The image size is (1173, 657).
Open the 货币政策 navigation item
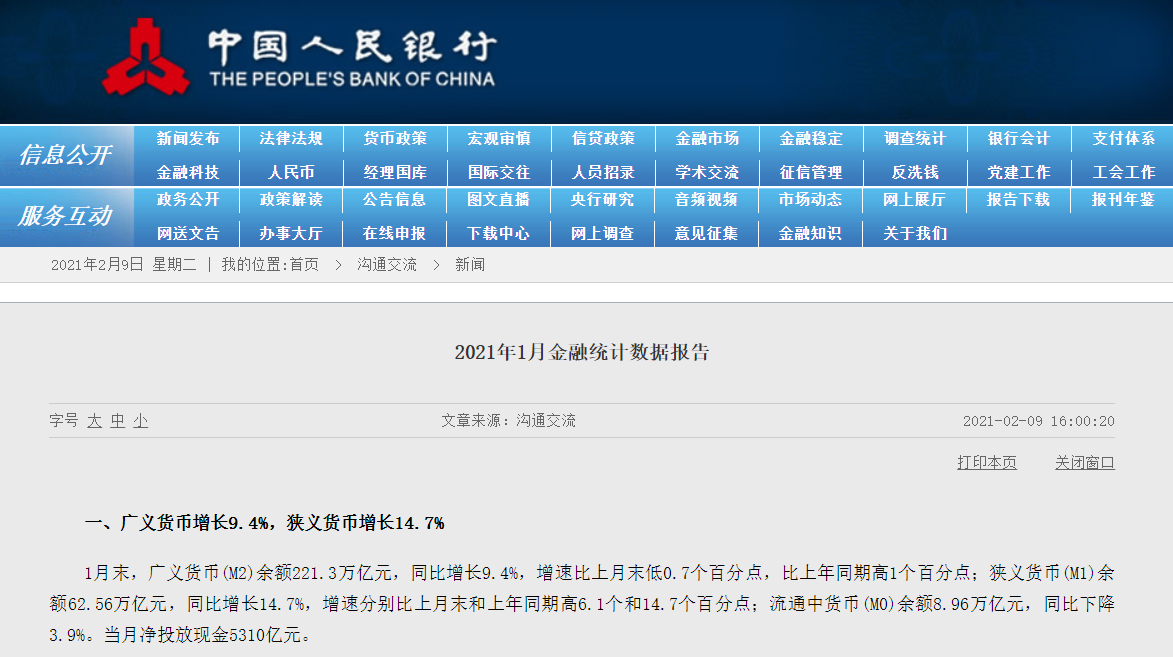395,139
